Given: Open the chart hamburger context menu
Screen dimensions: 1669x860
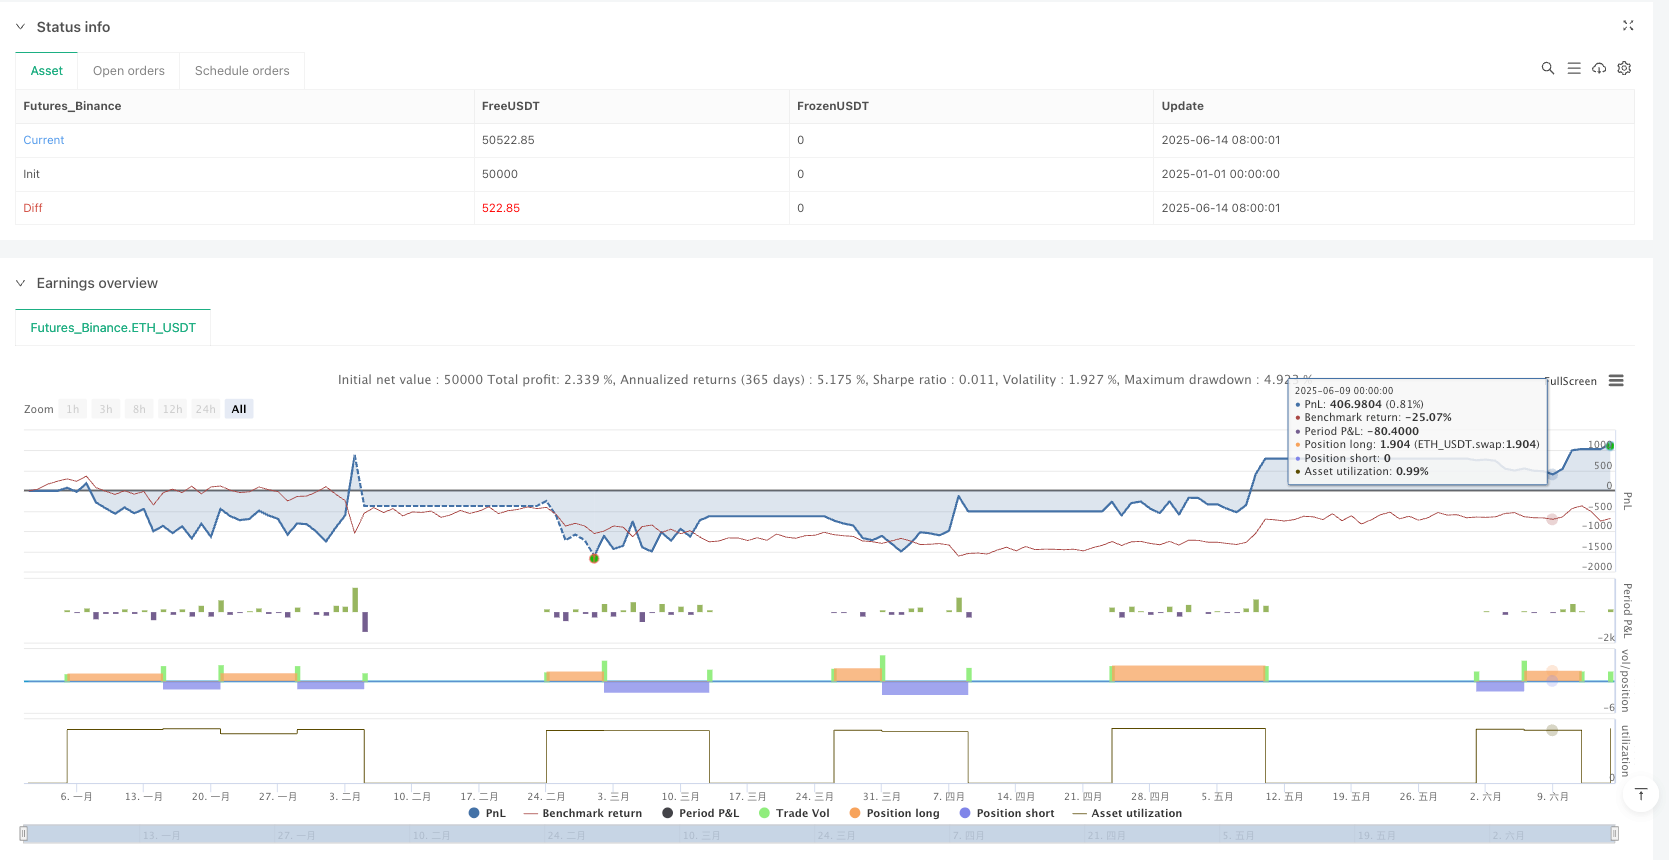Looking at the screenshot, I should [x=1616, y=381].
